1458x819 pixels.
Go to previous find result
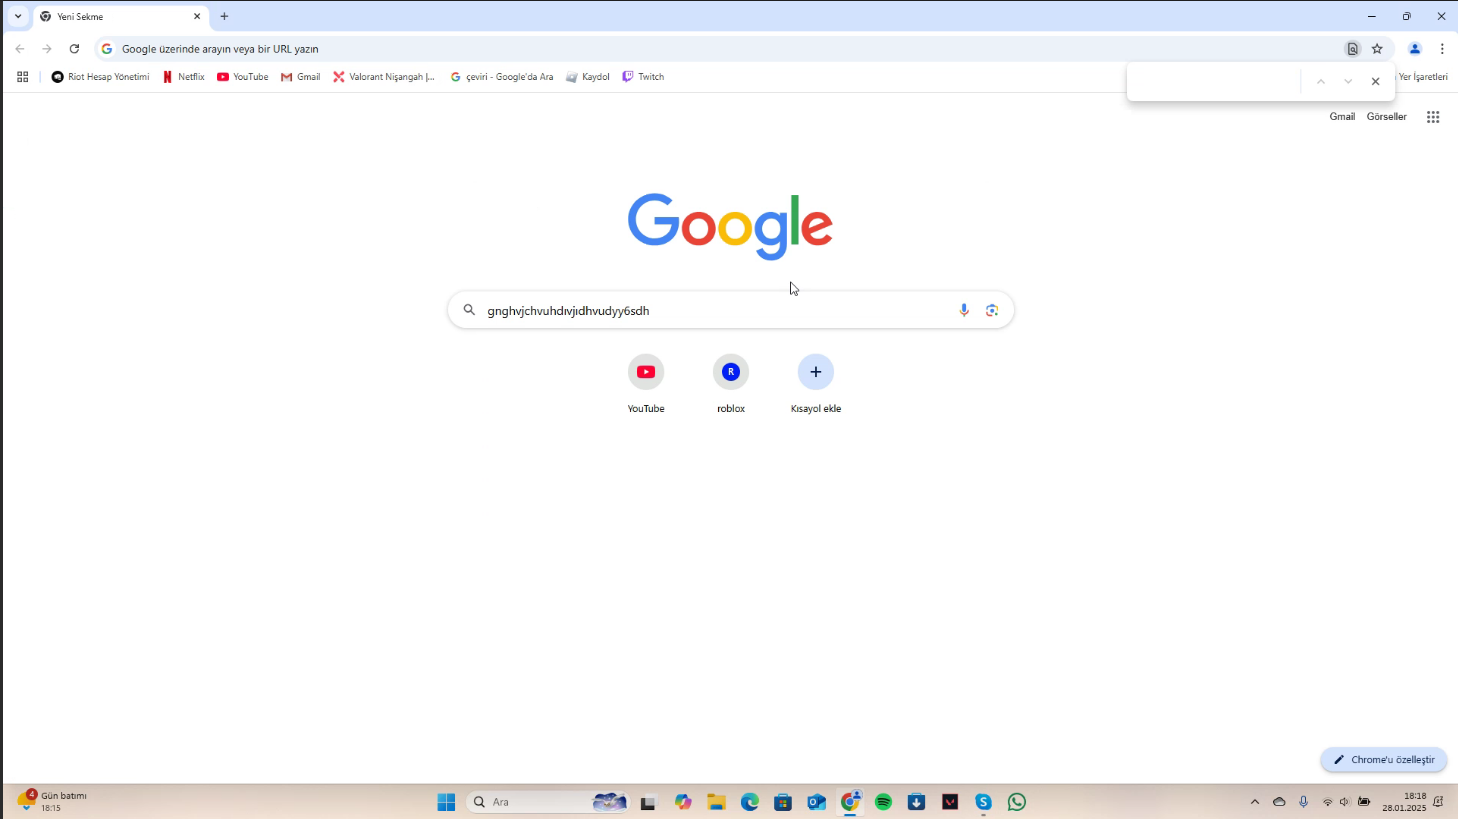(1321, 82)
